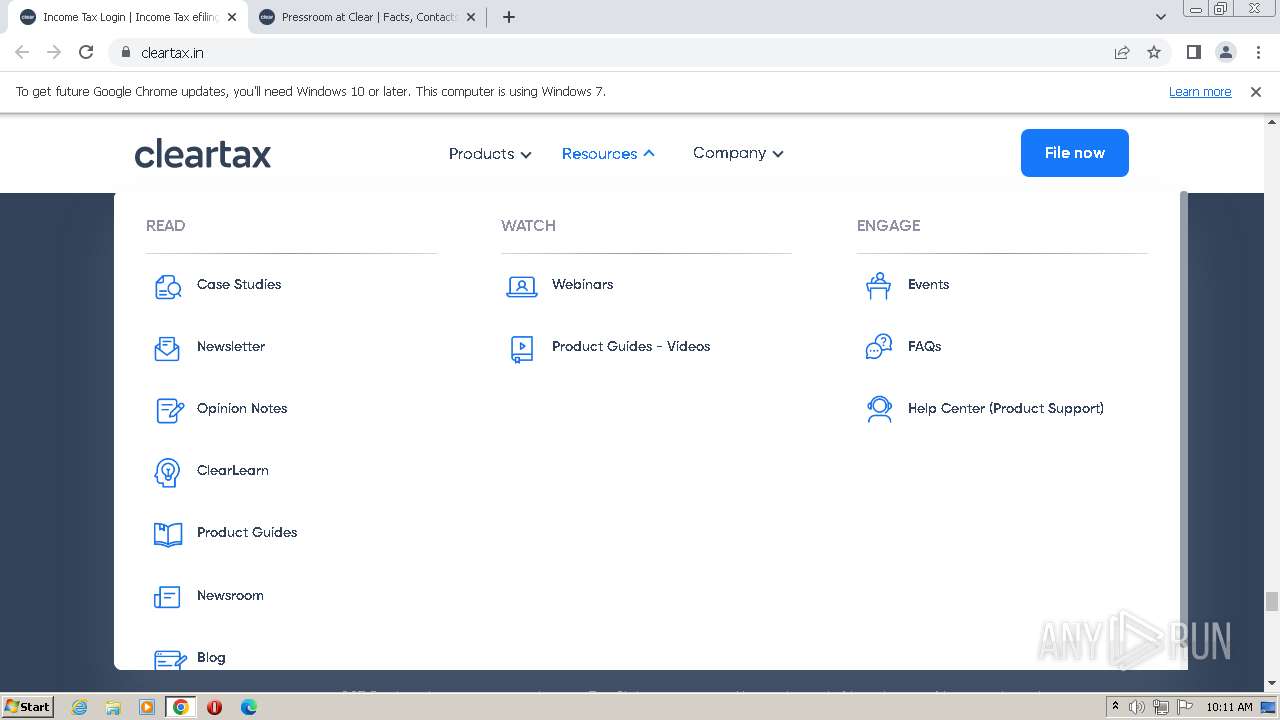Click the Product Guides Videos play icon

click(522, 348)
